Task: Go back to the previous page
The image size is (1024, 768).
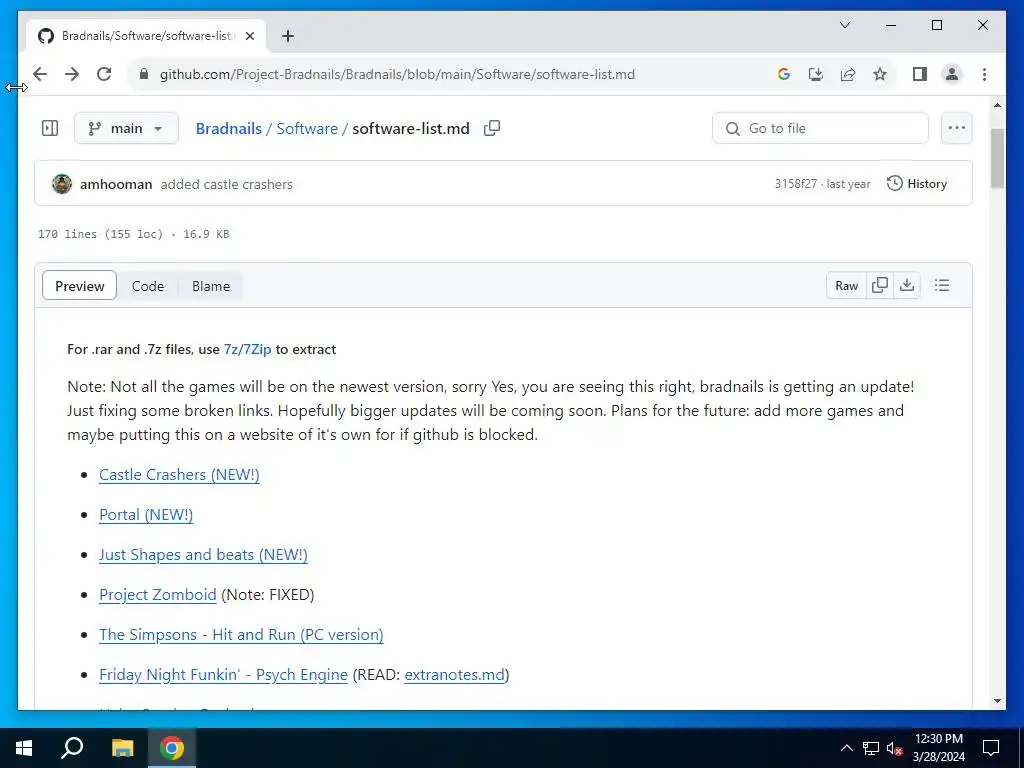Action: point(40,74)
